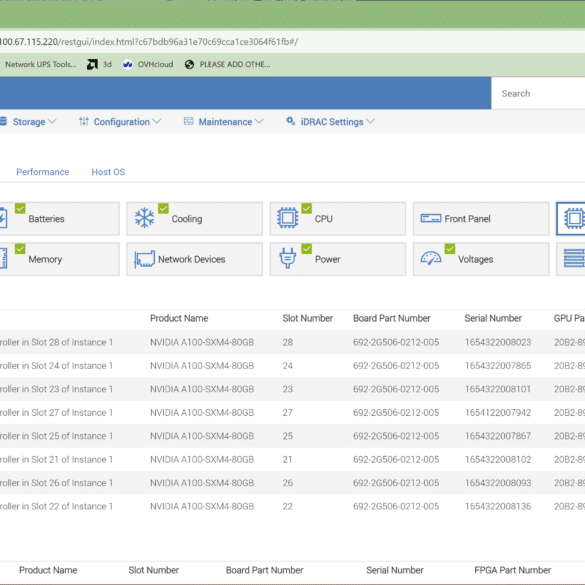Click the Product Name column header in GPU table
Viewport: 585px width, 585px height.
tap(179, 318)
